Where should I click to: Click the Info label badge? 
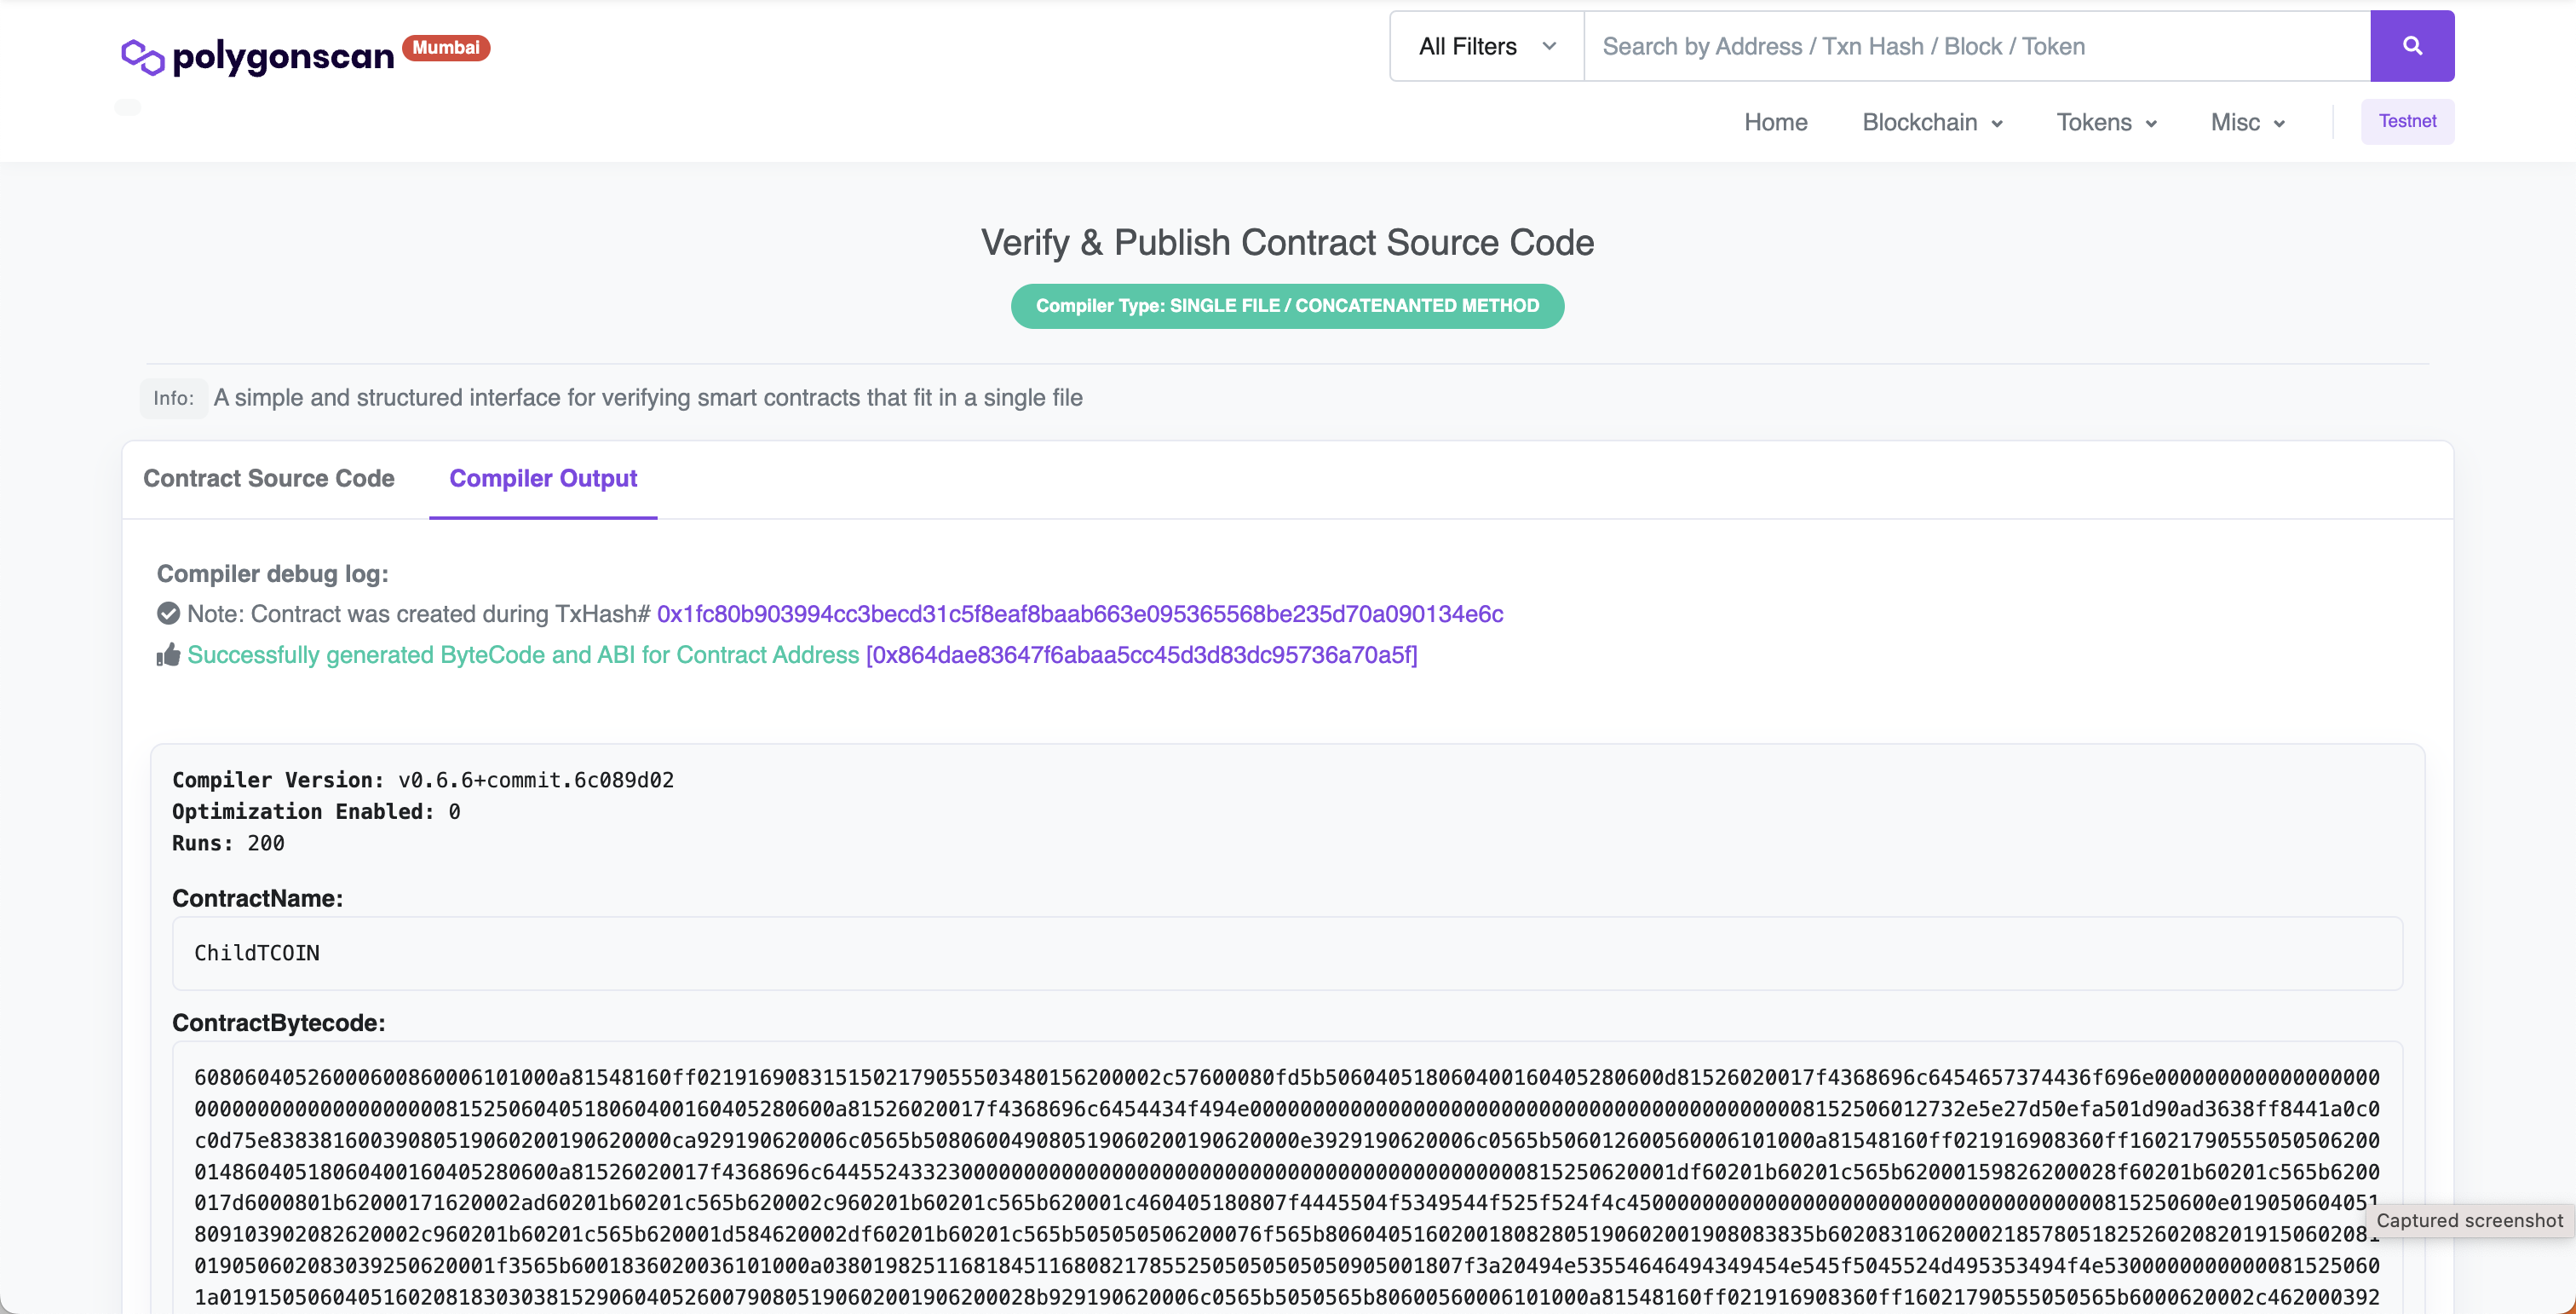(x=173, y=397)
